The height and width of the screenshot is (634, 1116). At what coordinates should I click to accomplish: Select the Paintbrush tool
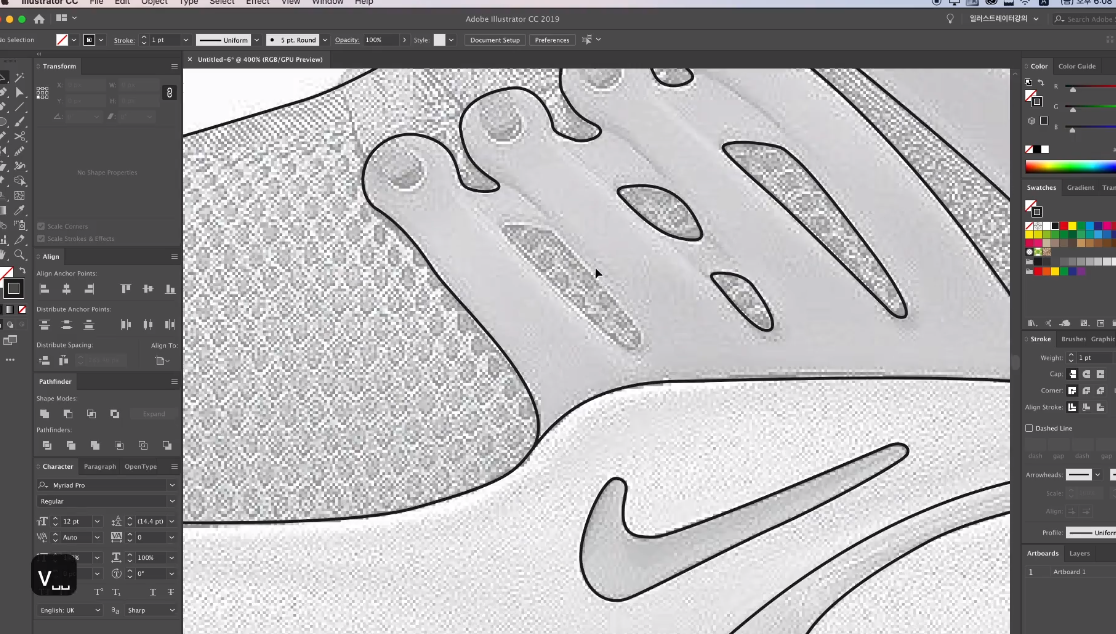[x=19, y=122]
